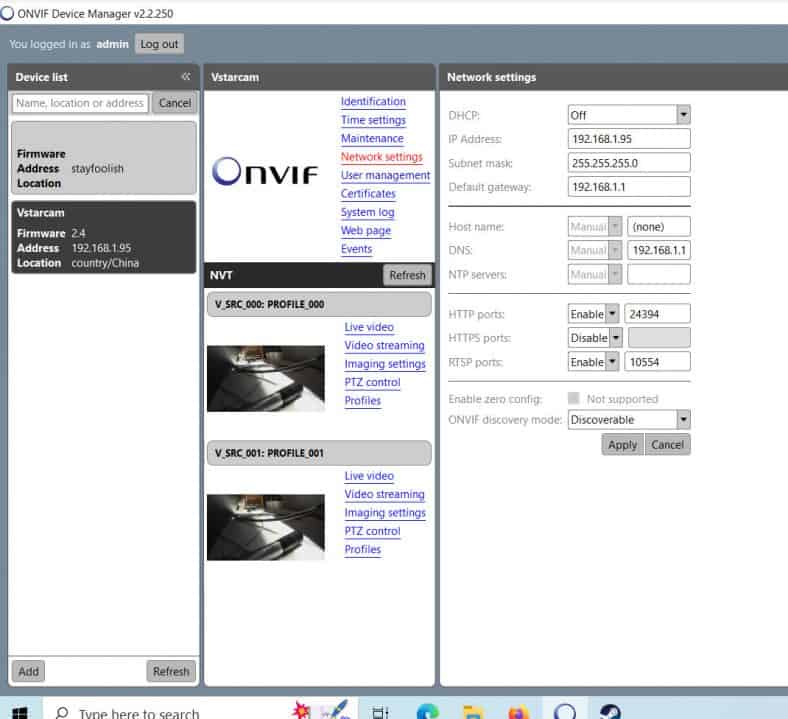Open Microsoft Edge from the taskbar
This screenshot has width=788, height=719.
pyautogui.click(x=427, y=711)
